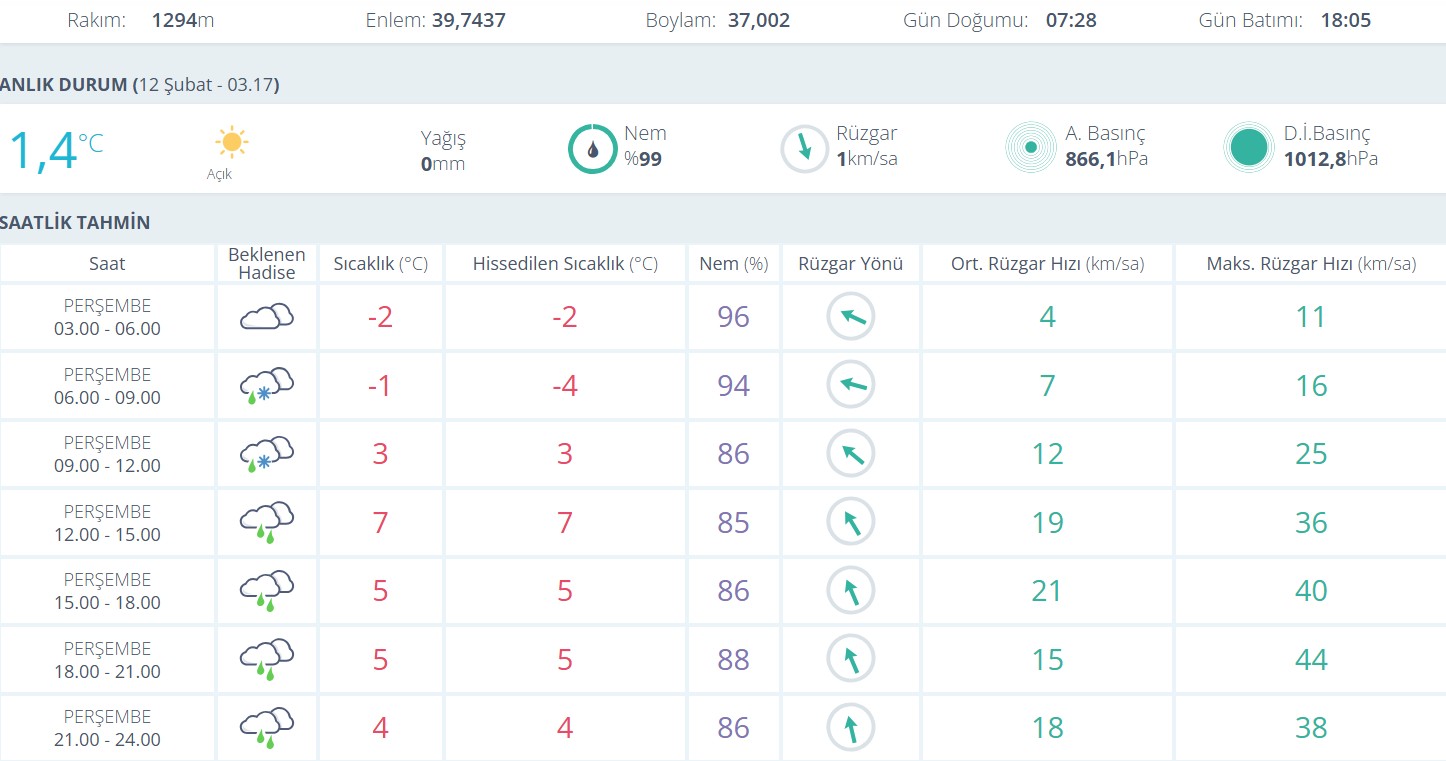Click the Sıcaklık (°C) column header

(380, 264)
